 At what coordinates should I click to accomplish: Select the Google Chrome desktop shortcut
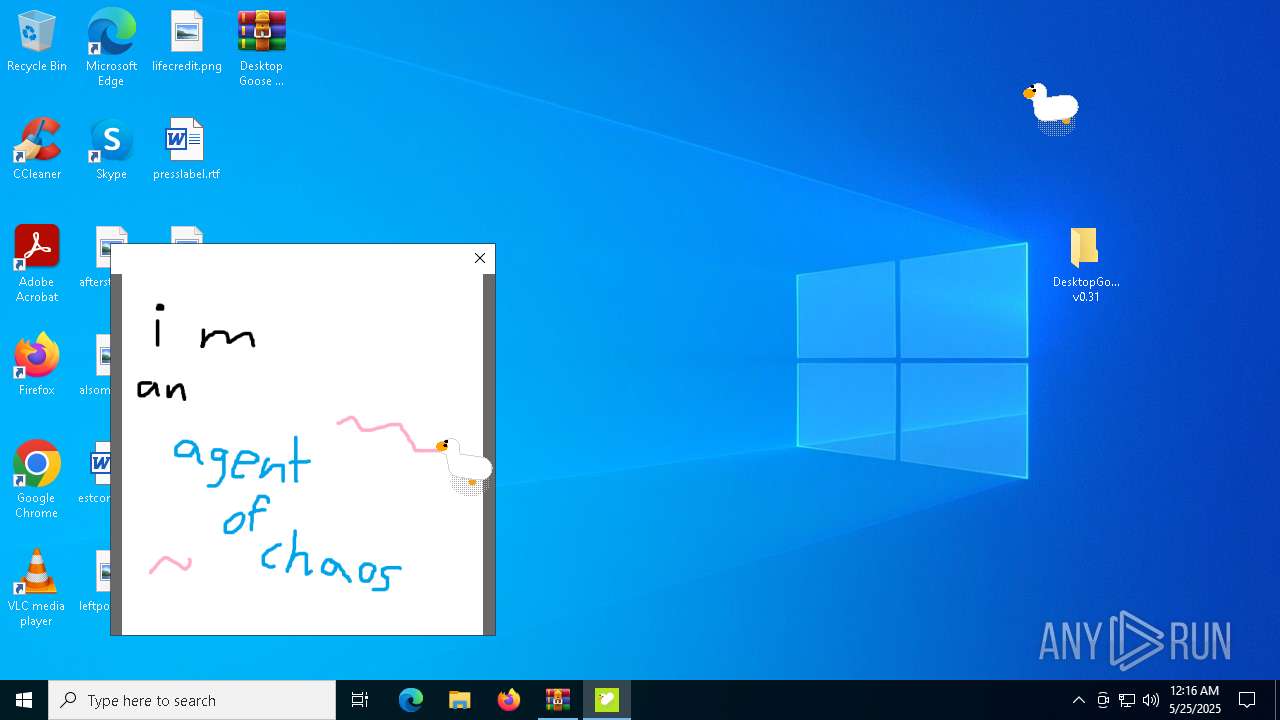tap(37, 480)
